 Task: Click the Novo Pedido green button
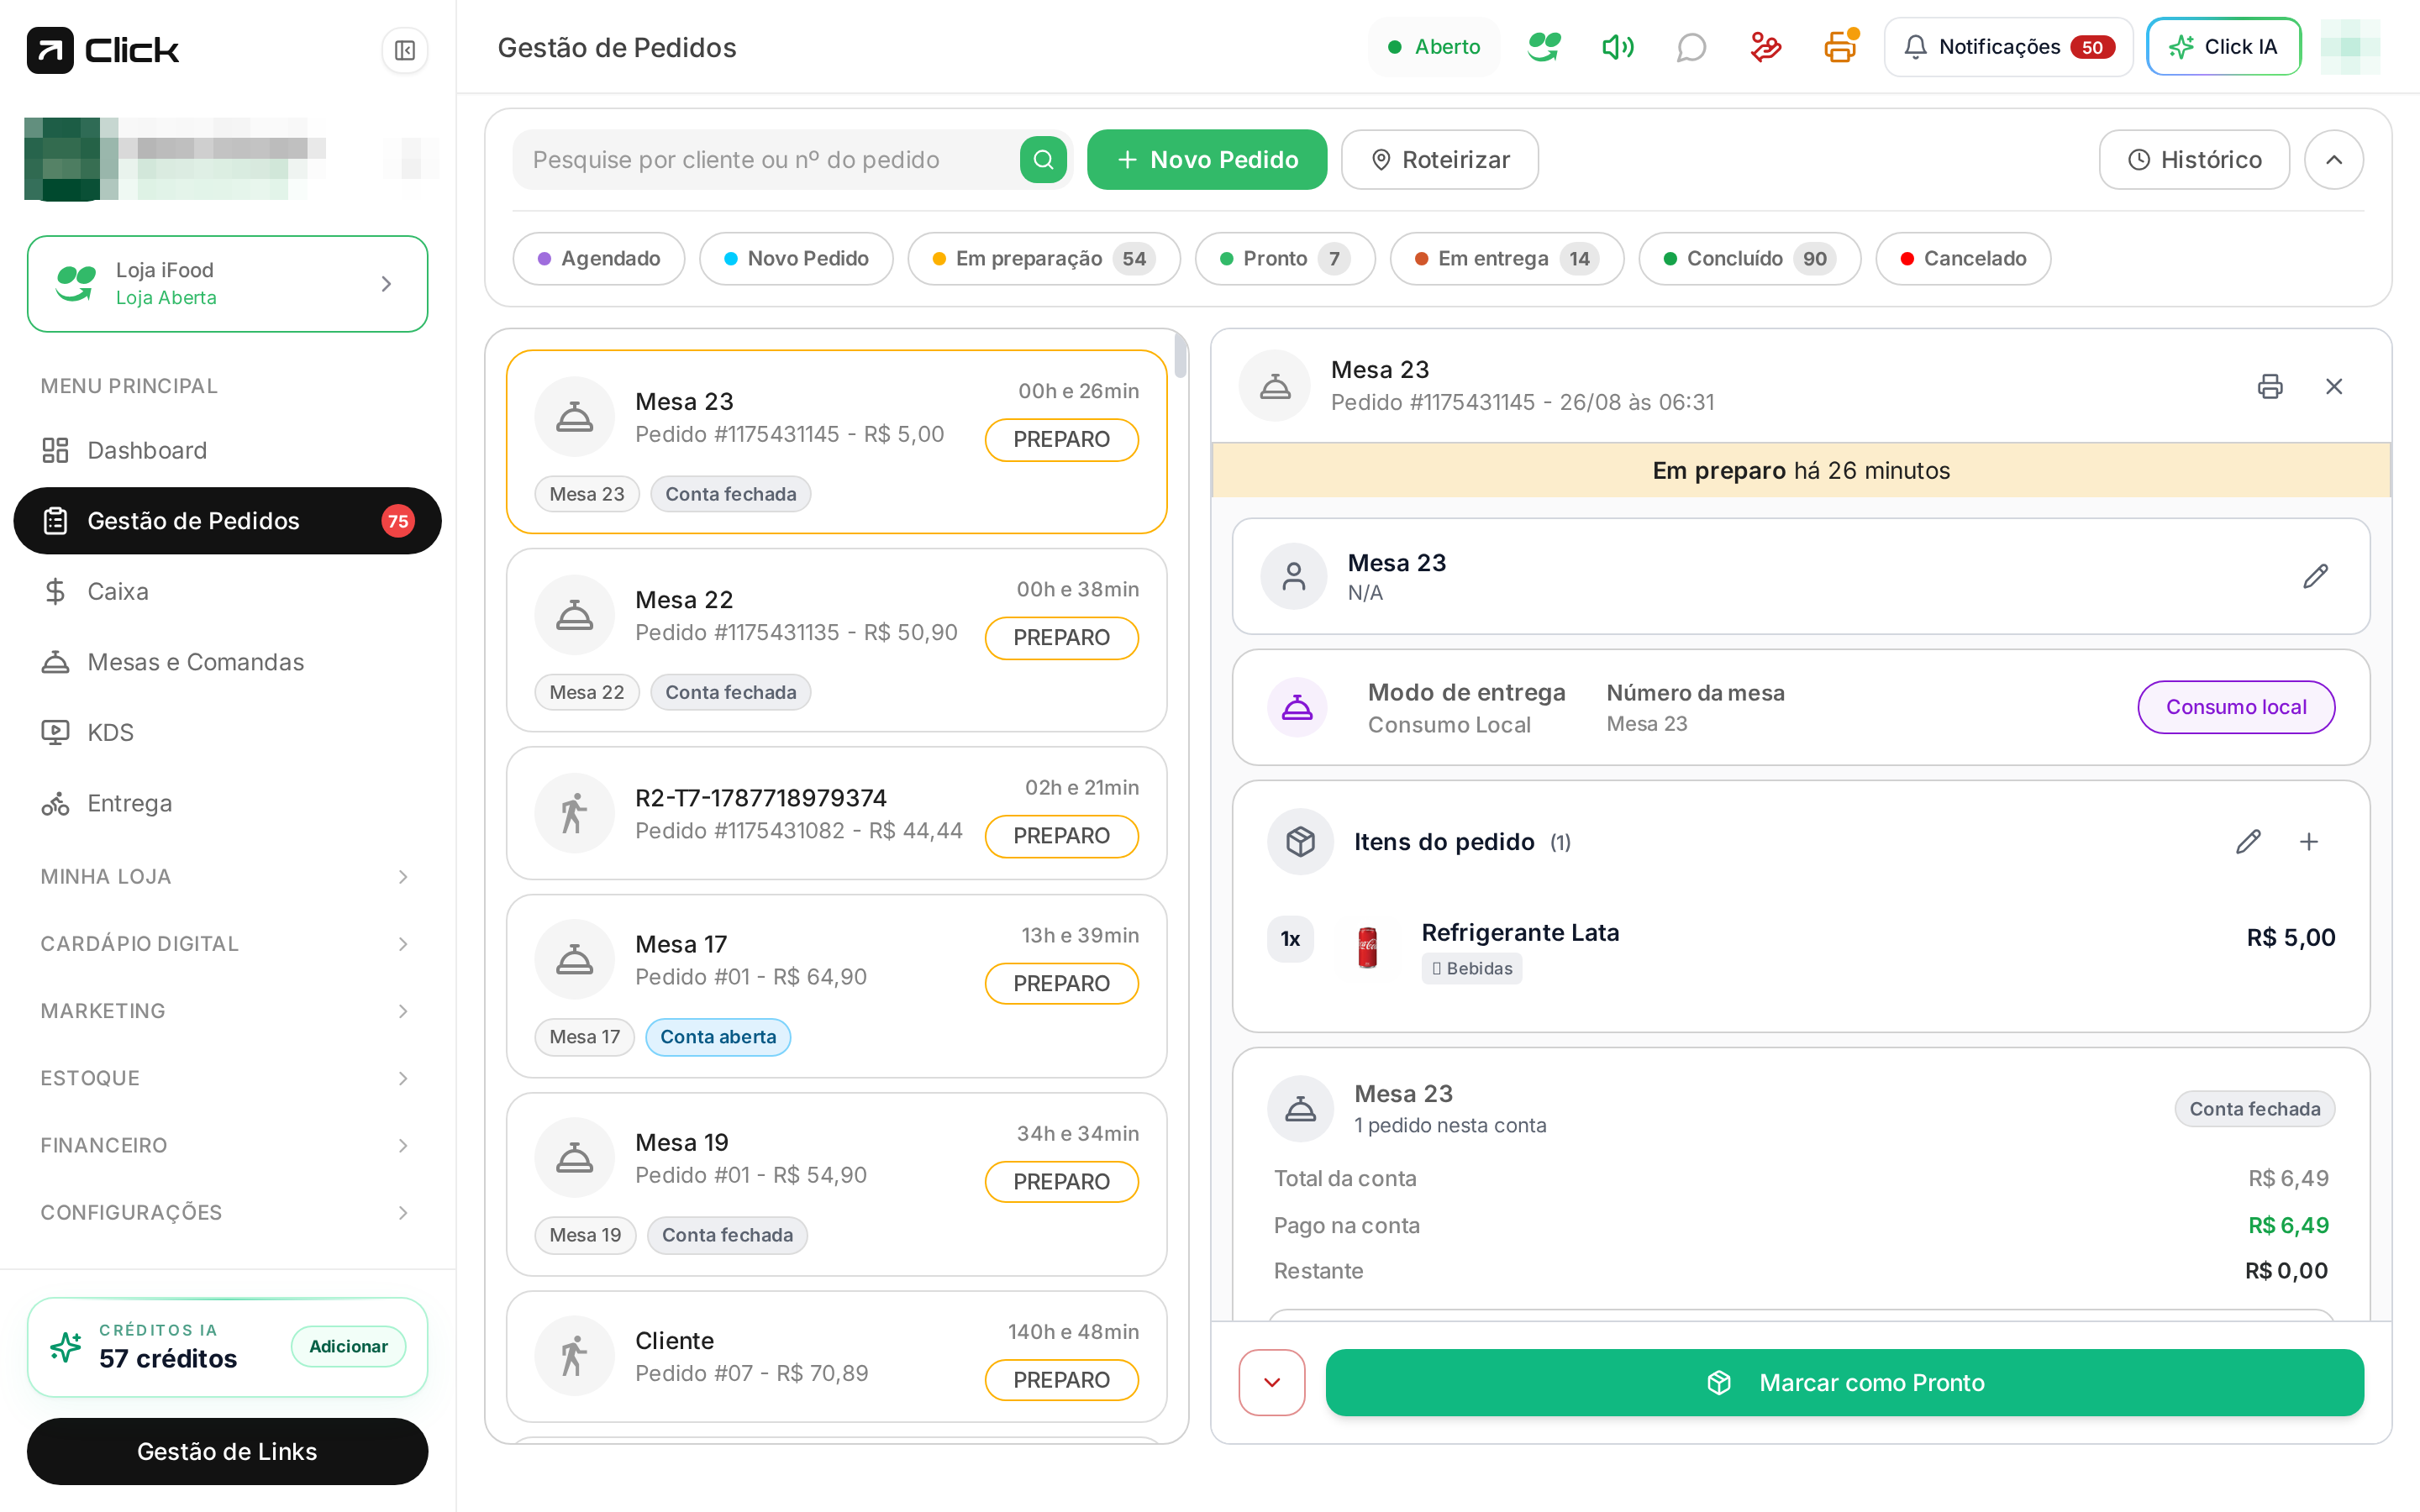[x=1207, y=160]
